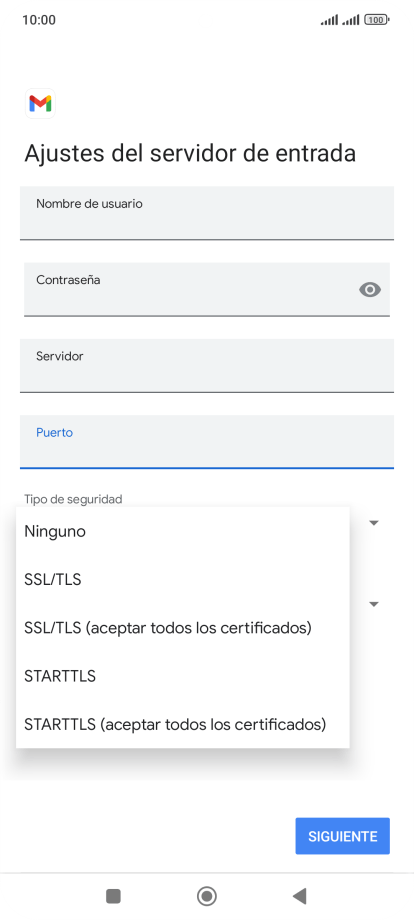Tap the SIGUIENTE button

[x=342, y=836]
